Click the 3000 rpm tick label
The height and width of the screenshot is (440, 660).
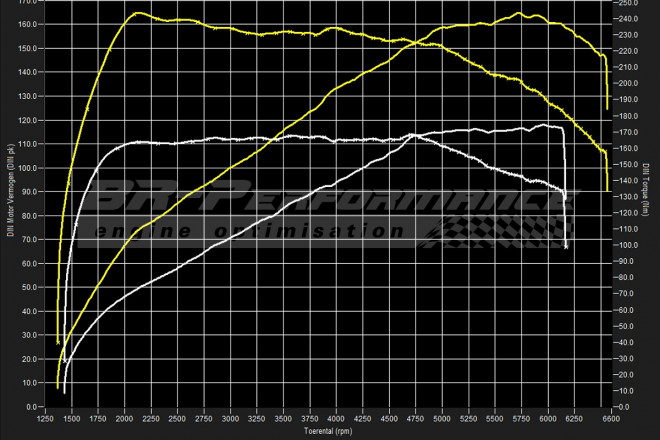pyautogui.click(x=230, y=417)
